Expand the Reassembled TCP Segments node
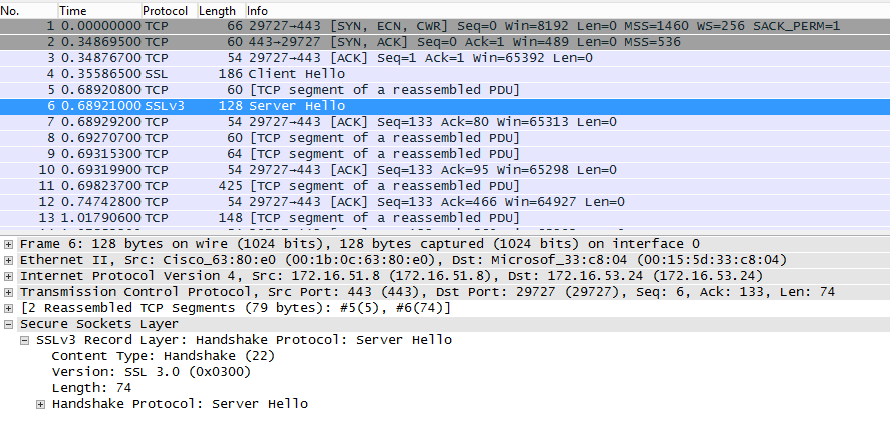Screen dimensions: 890x434 (x=9, y=308)
